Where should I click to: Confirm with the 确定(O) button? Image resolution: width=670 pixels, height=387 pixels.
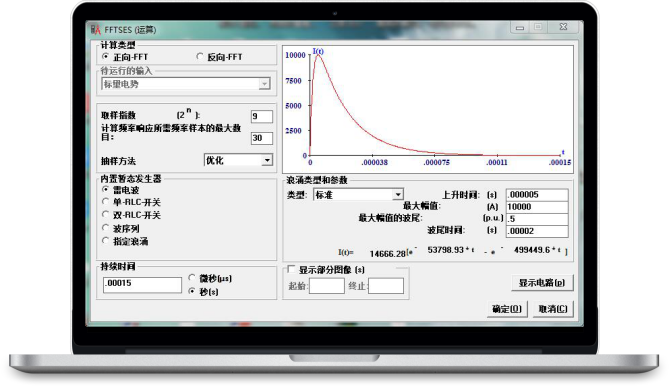click(x=507, y=309)
